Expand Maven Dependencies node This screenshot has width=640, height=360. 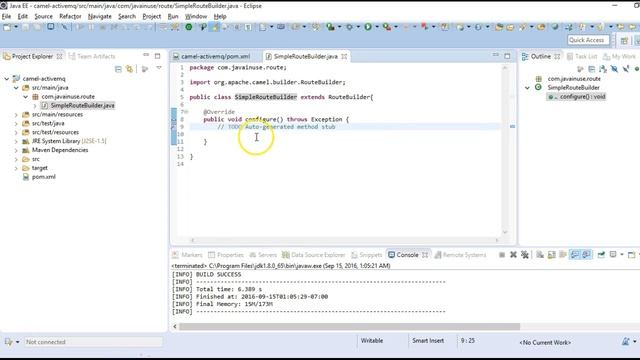pyautogui.click(x=16, y=150)
